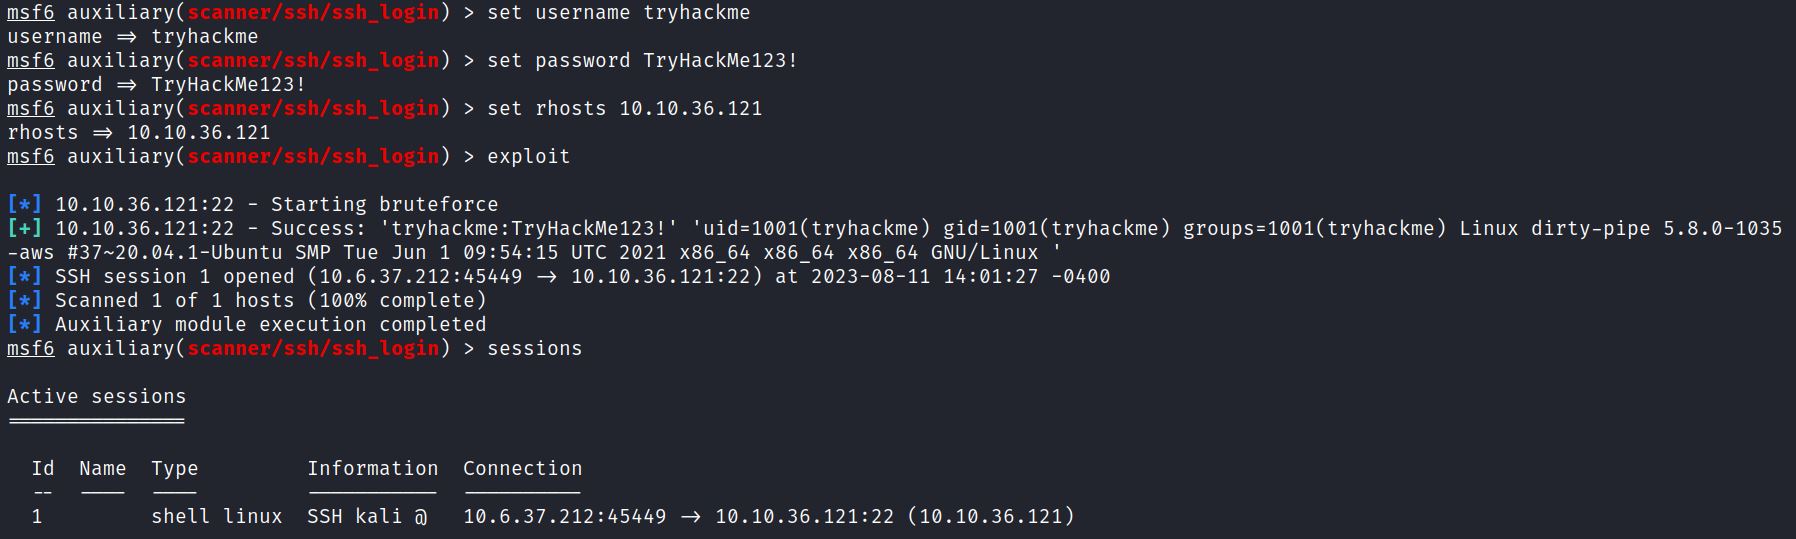Click the 'Id' column header
The image size is (1796, 539).
pos(43,469)
